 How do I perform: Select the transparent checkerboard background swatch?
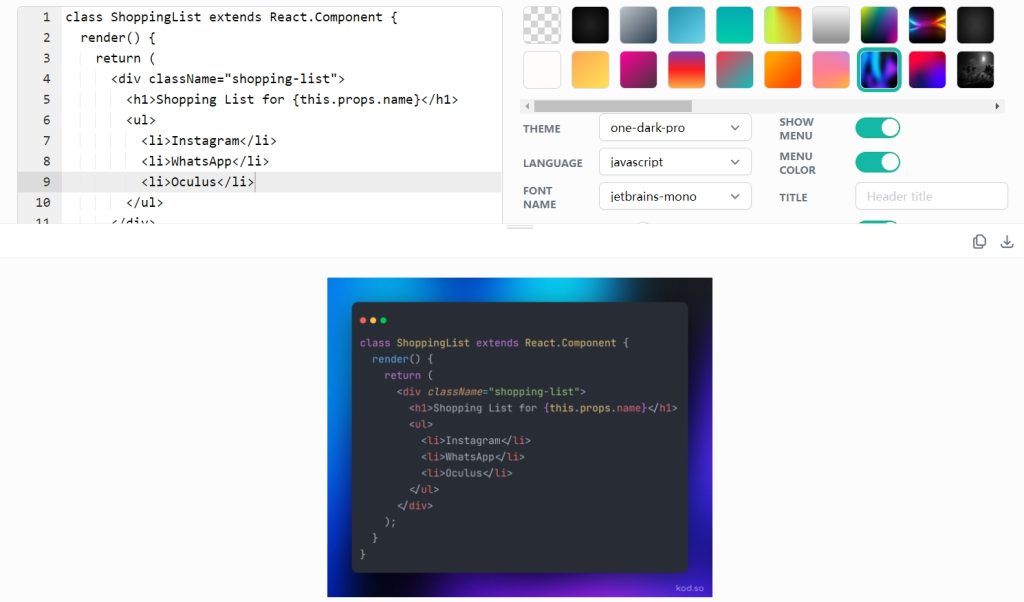542,25
